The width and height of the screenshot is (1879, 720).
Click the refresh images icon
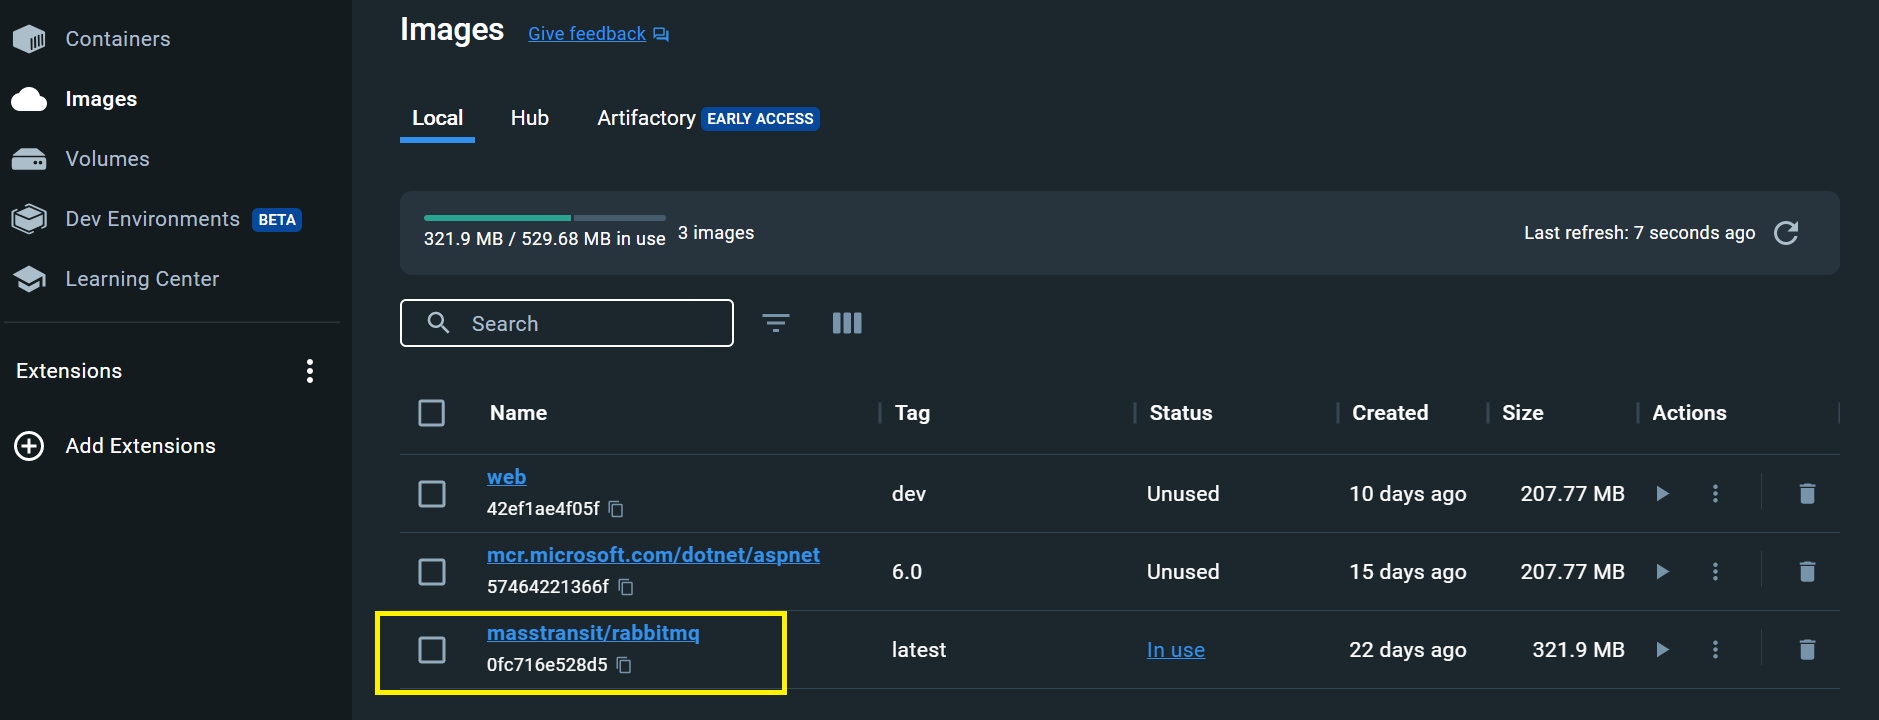[1785, 233]
